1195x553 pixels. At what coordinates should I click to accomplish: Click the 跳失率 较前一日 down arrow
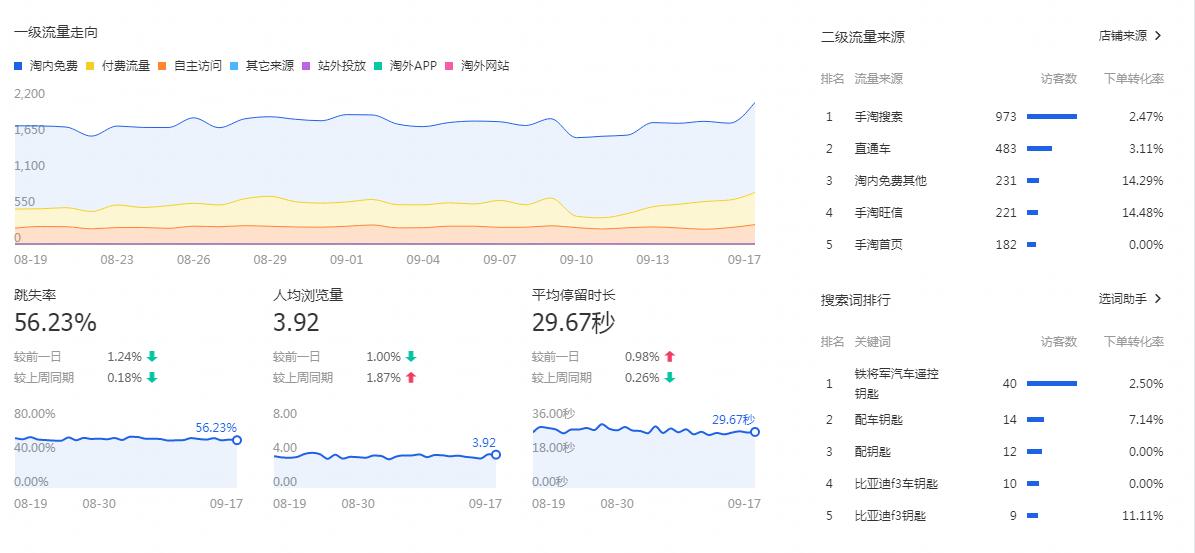[152, 356]
